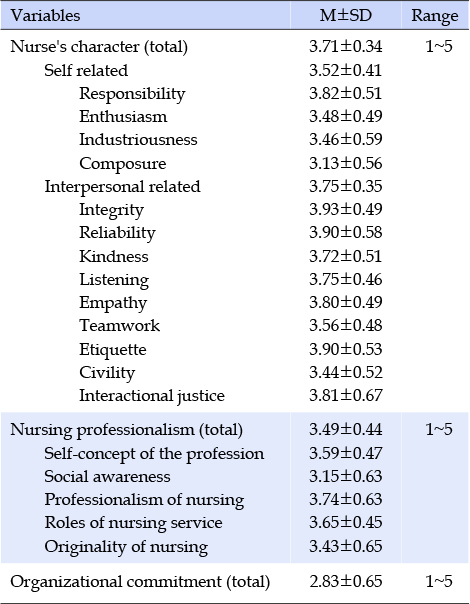Viewport: 470px width, 604px height.
Task: Click the M±SD column header
Action: (x=346, y=15)
